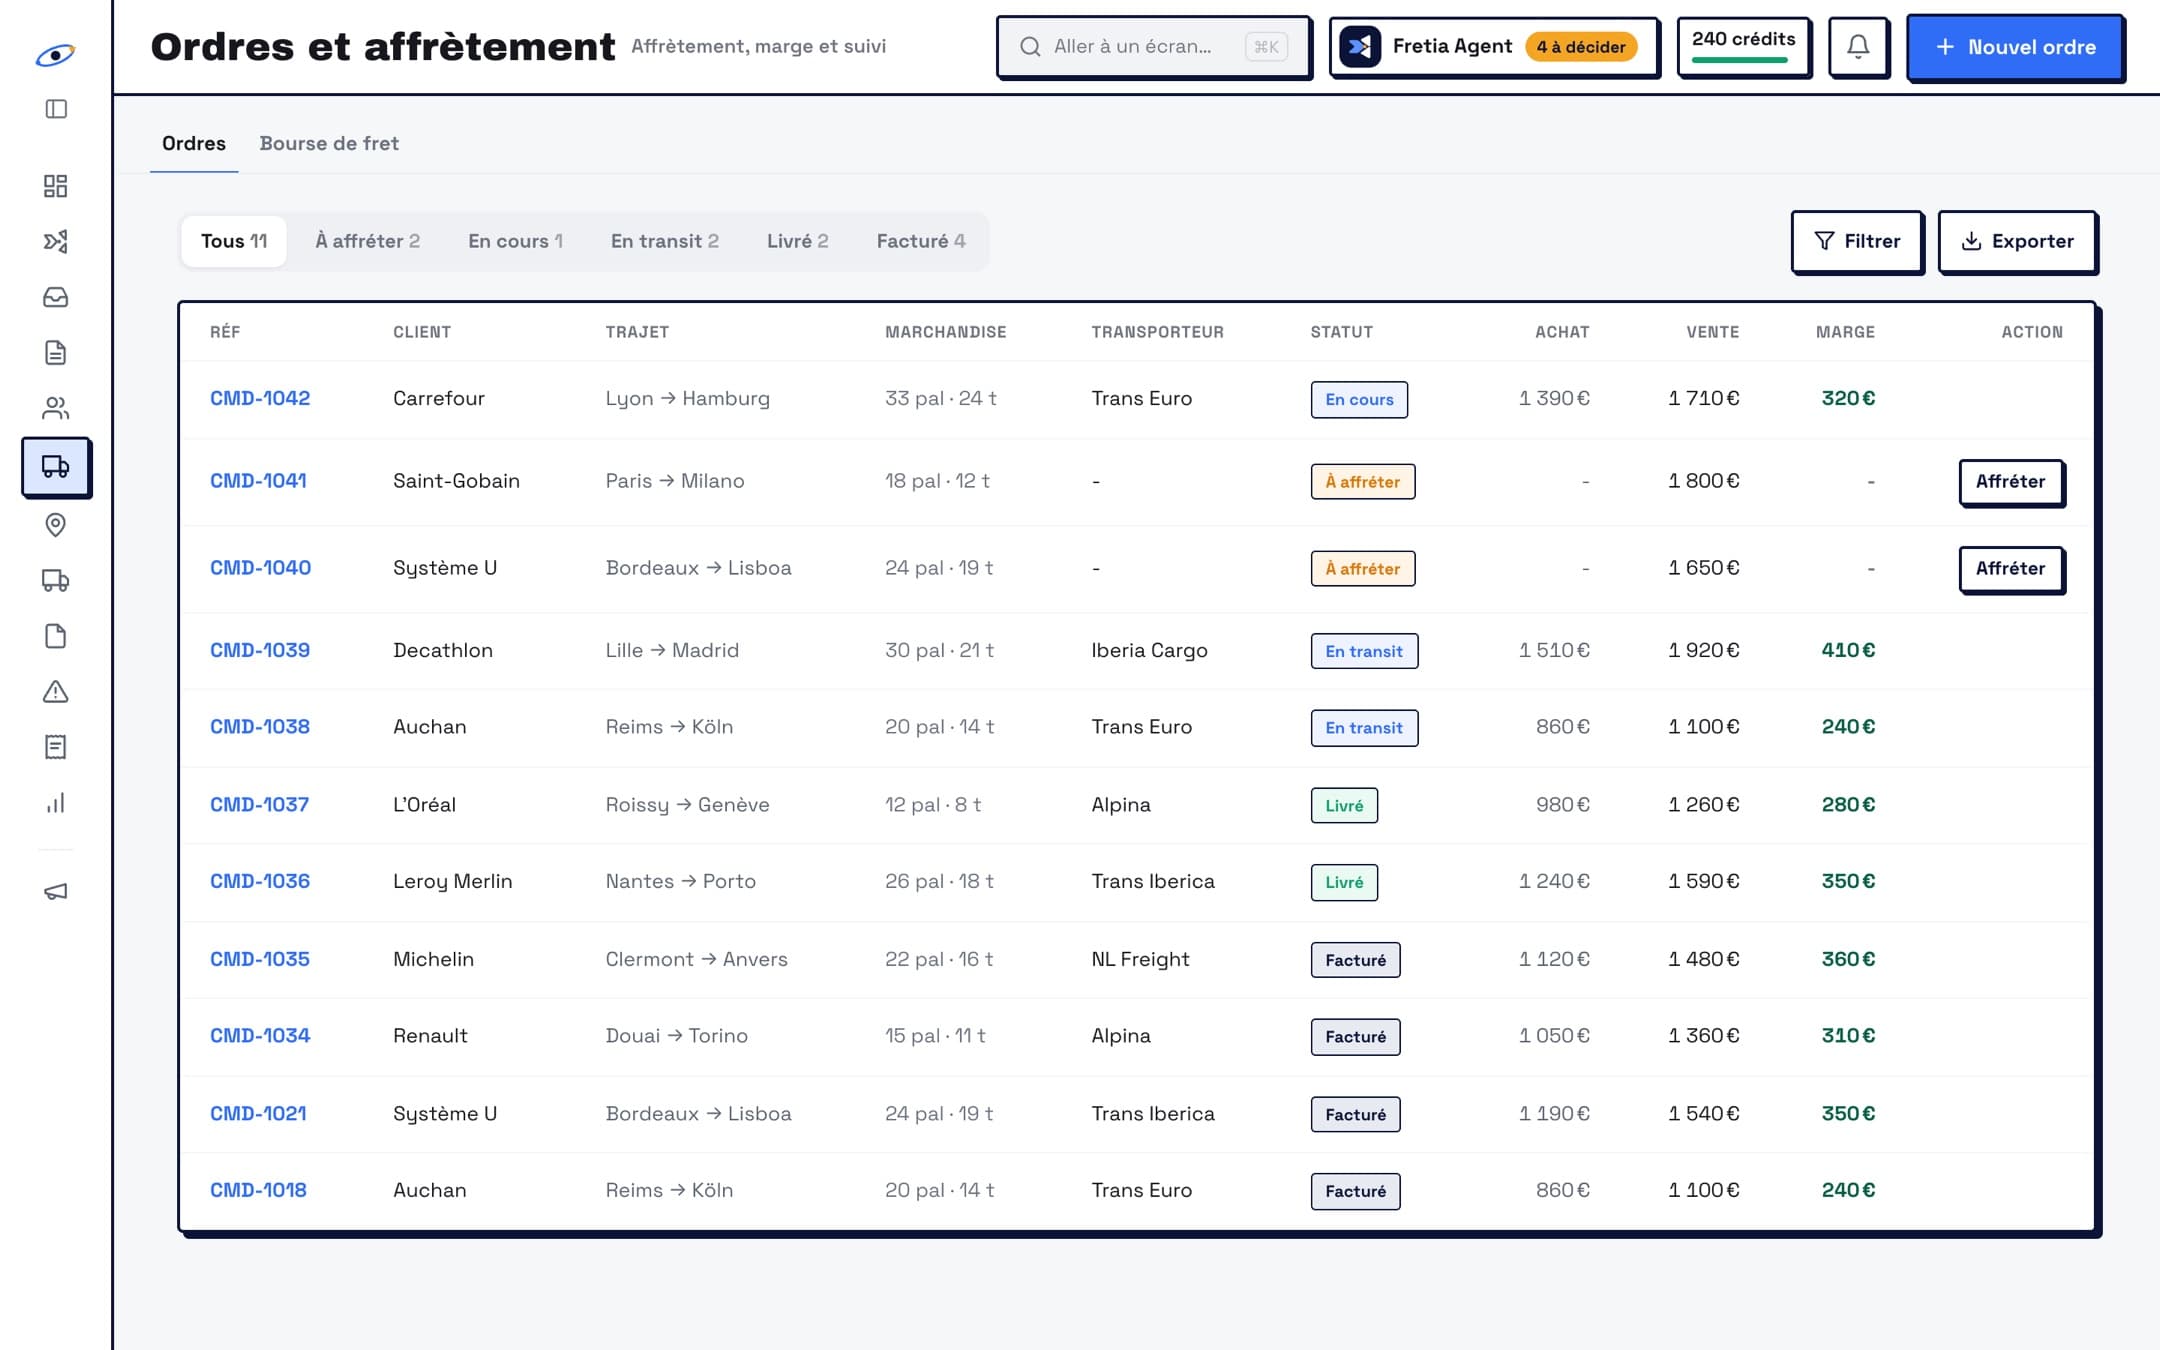Select the En cours 1 tab
The image size is (2160, 1350).
point(515,241)
